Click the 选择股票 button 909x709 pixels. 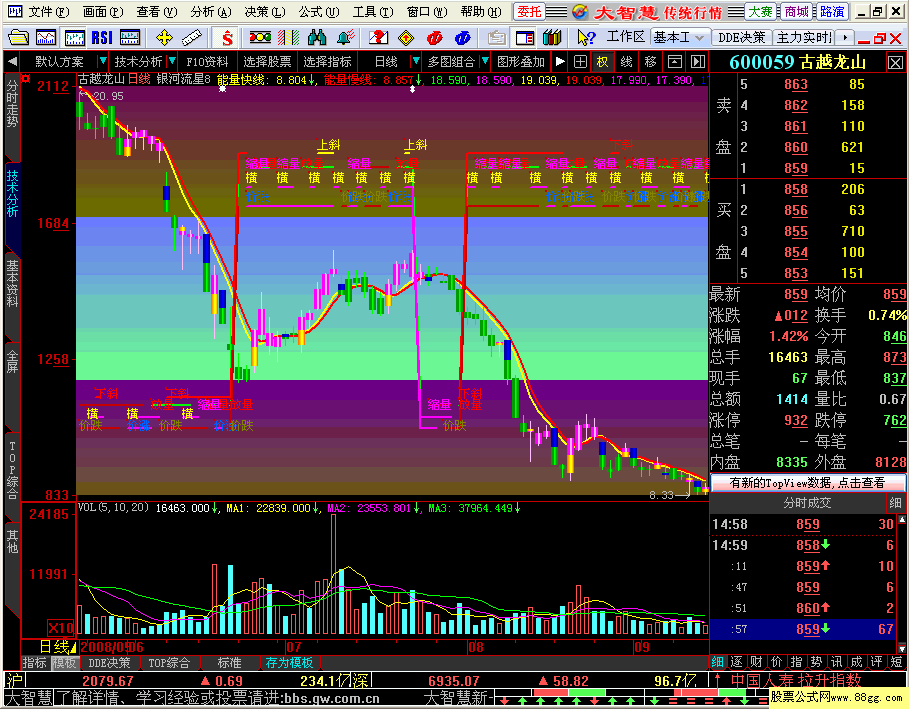pyautogui.click(x=267, y=61)
